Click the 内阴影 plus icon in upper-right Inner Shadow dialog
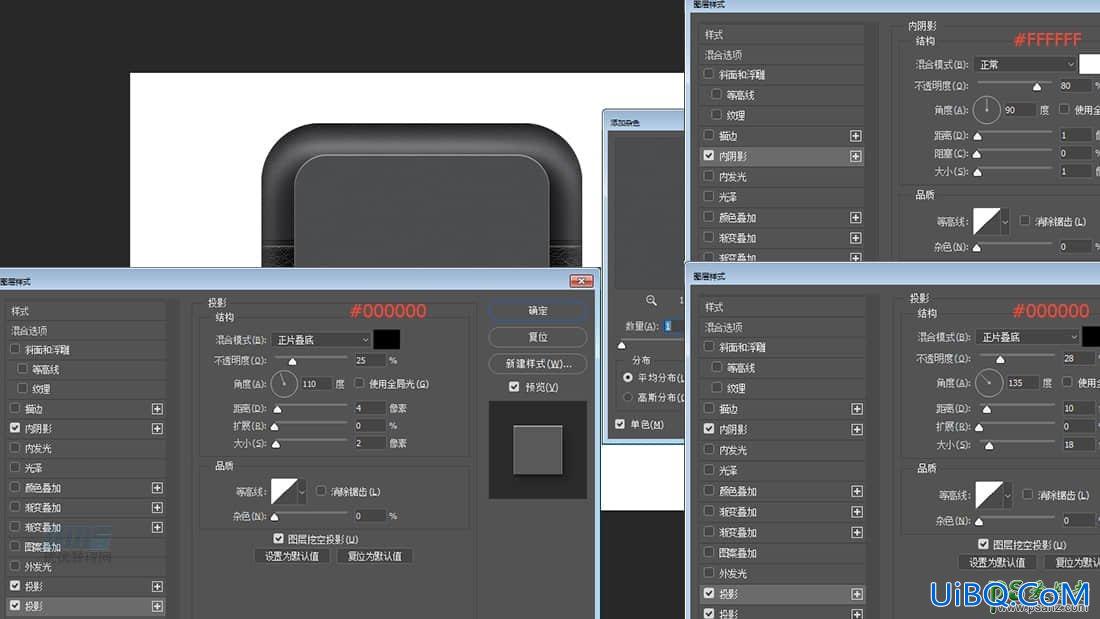This screenshot has height=619, width=1100. click(856, 156)
